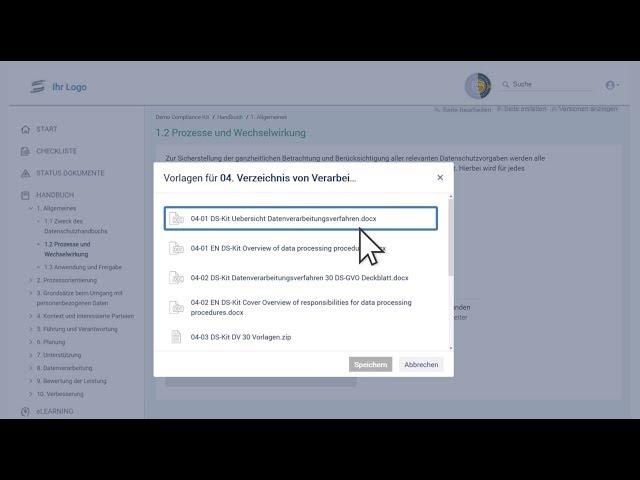Viewport: 640px width, 480px height.
Task: Select 04-01 Uebersicht Datenverarbeitungsverfahren.docx template
Action: coord(300,218)
